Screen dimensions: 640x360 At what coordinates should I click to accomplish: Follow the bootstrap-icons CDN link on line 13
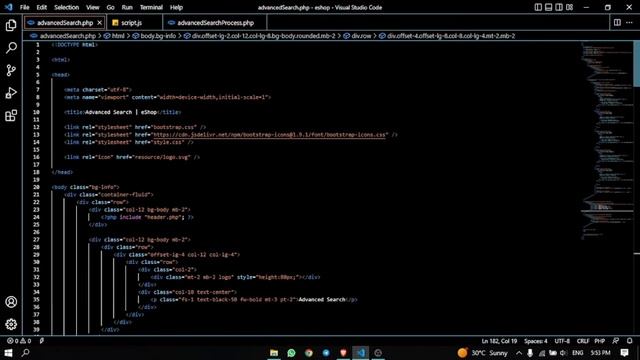tap(269, 135)
